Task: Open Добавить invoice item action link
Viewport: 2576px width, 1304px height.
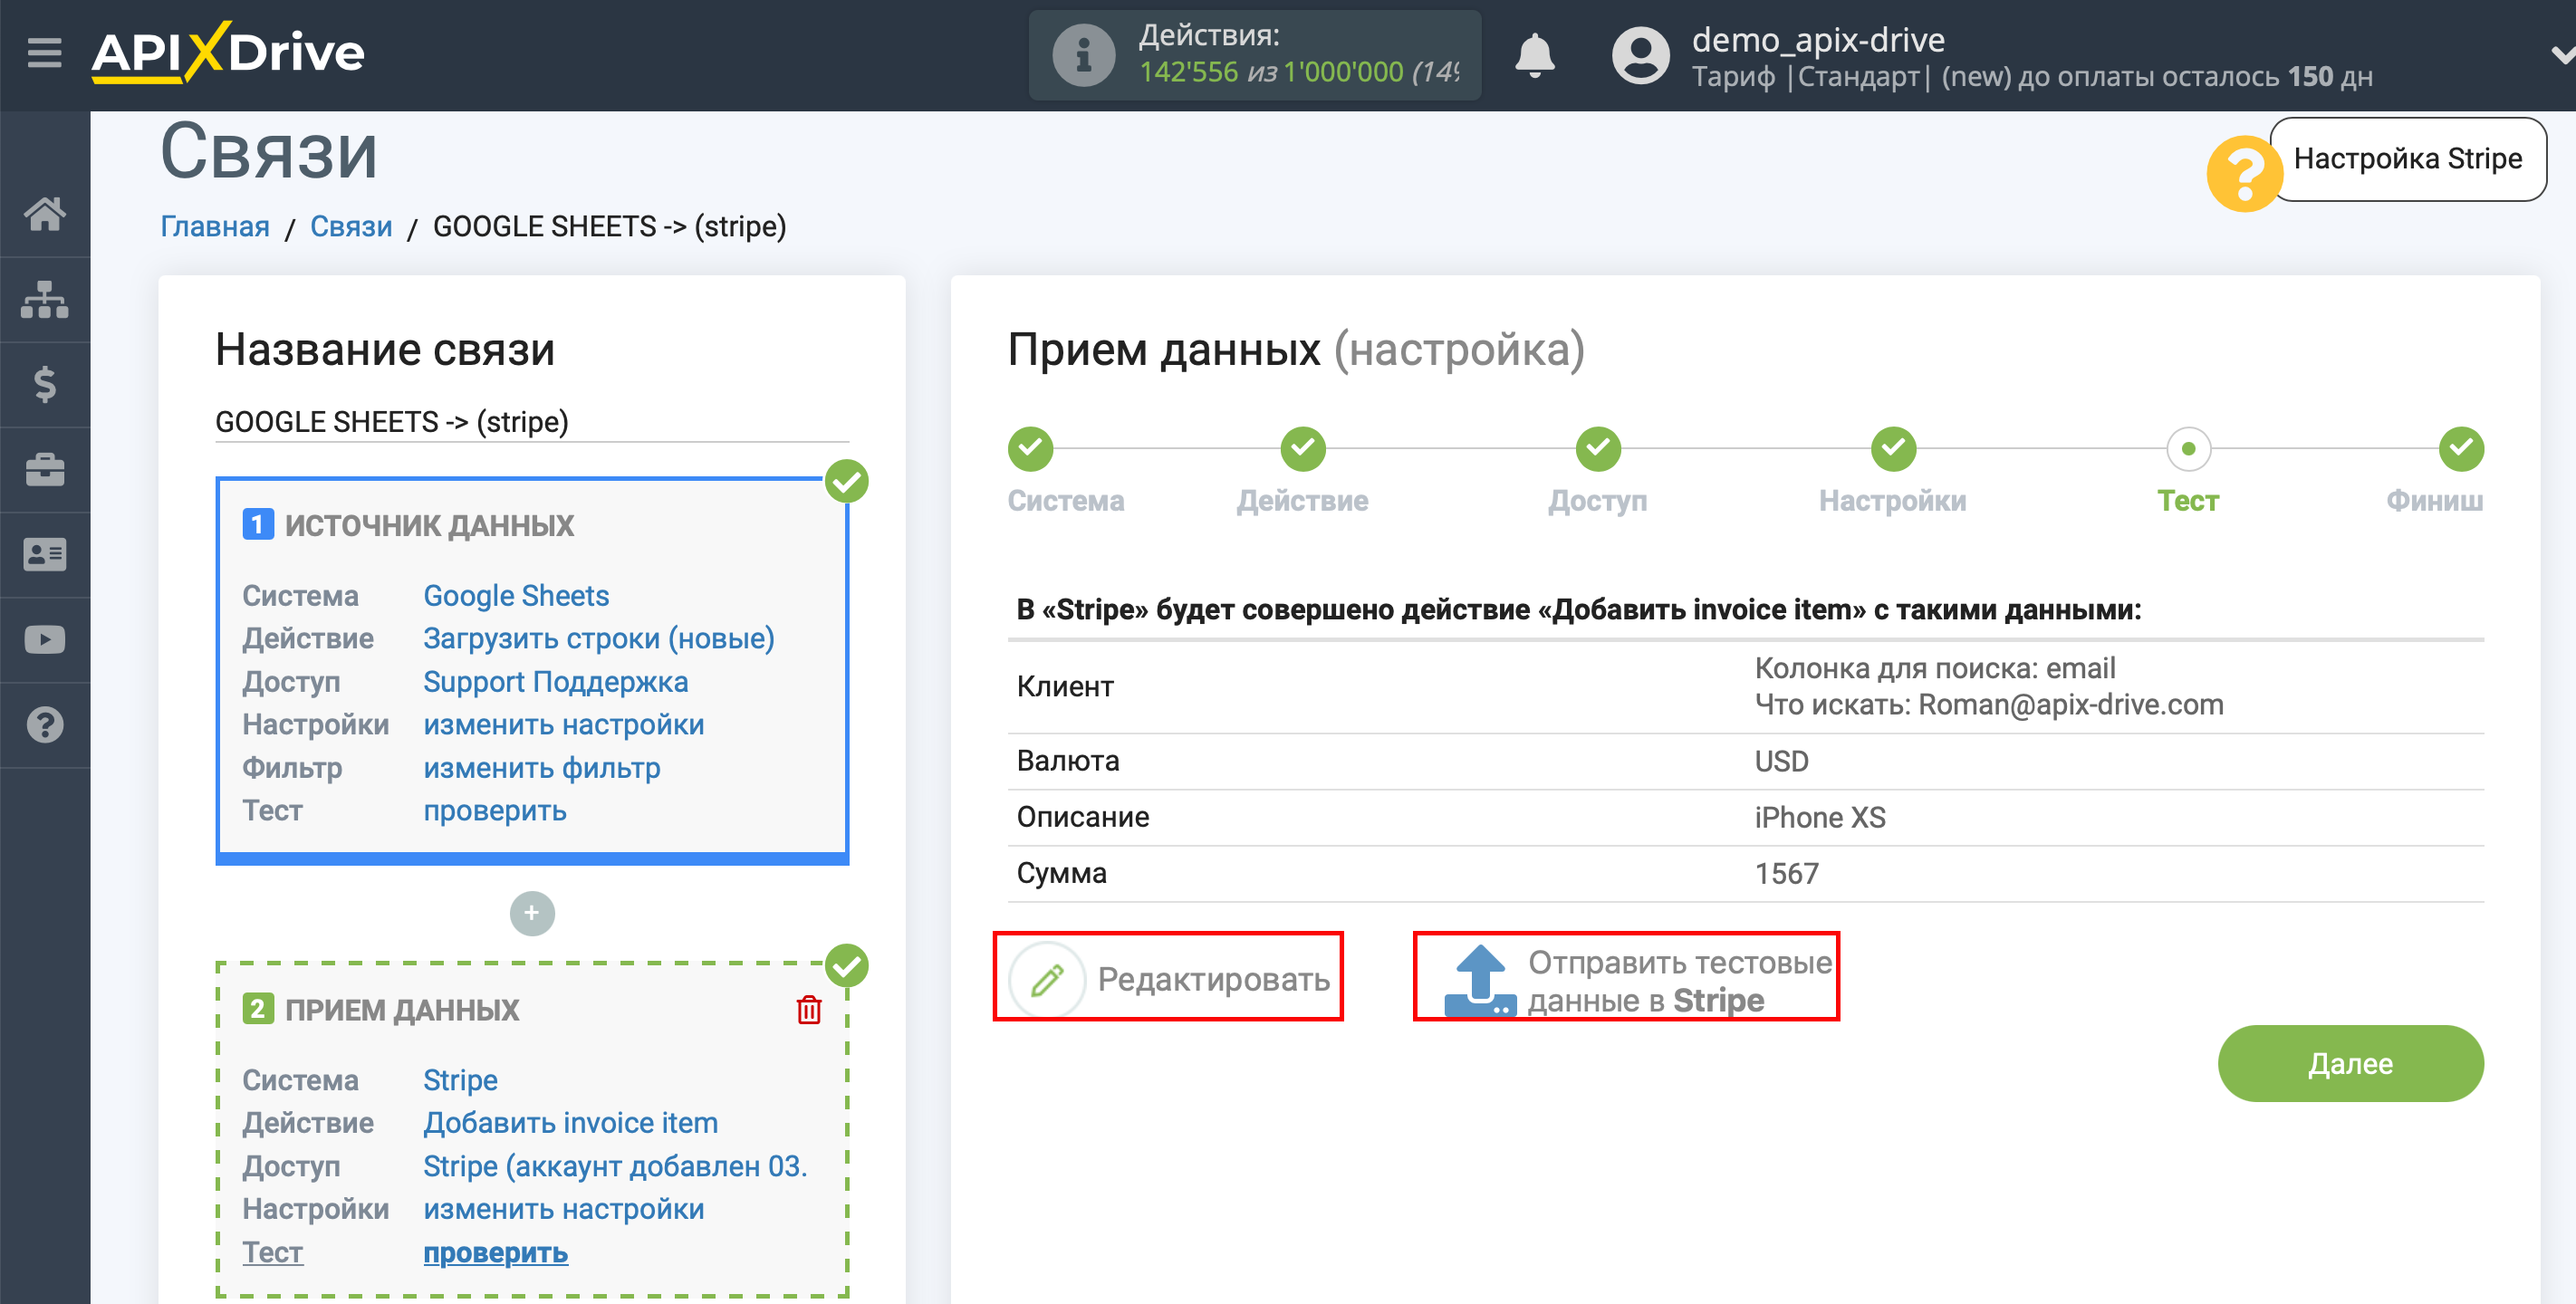Action: (x=570, y=1123)
